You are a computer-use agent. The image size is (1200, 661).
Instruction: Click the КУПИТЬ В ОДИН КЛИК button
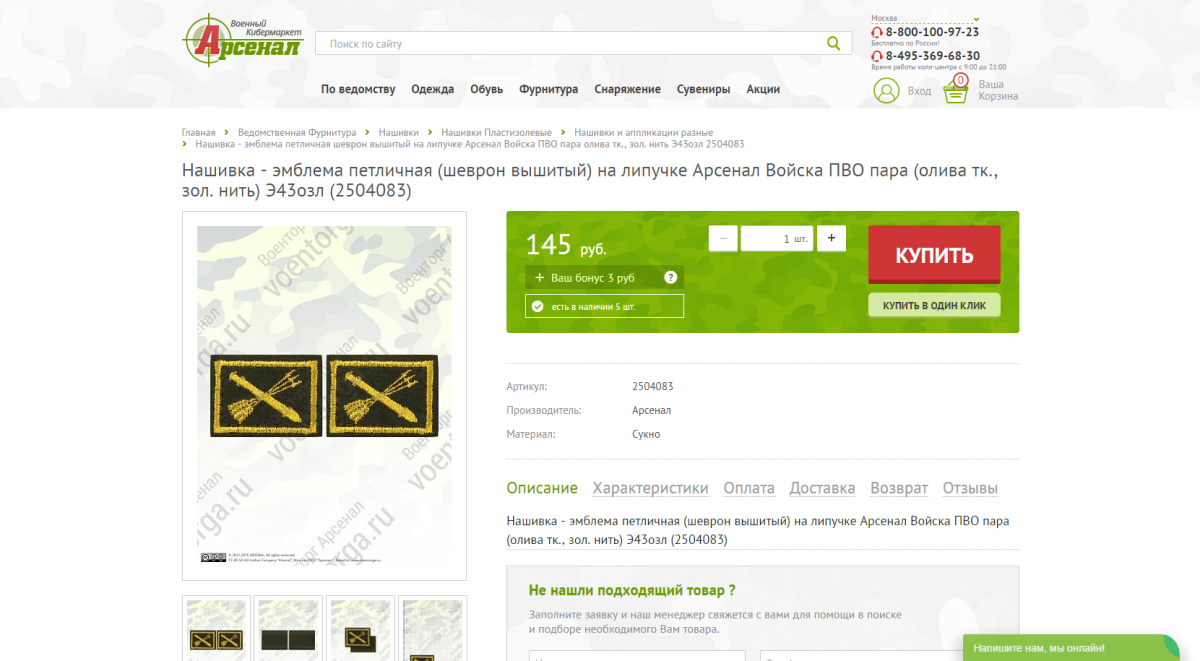pos(934,305)
